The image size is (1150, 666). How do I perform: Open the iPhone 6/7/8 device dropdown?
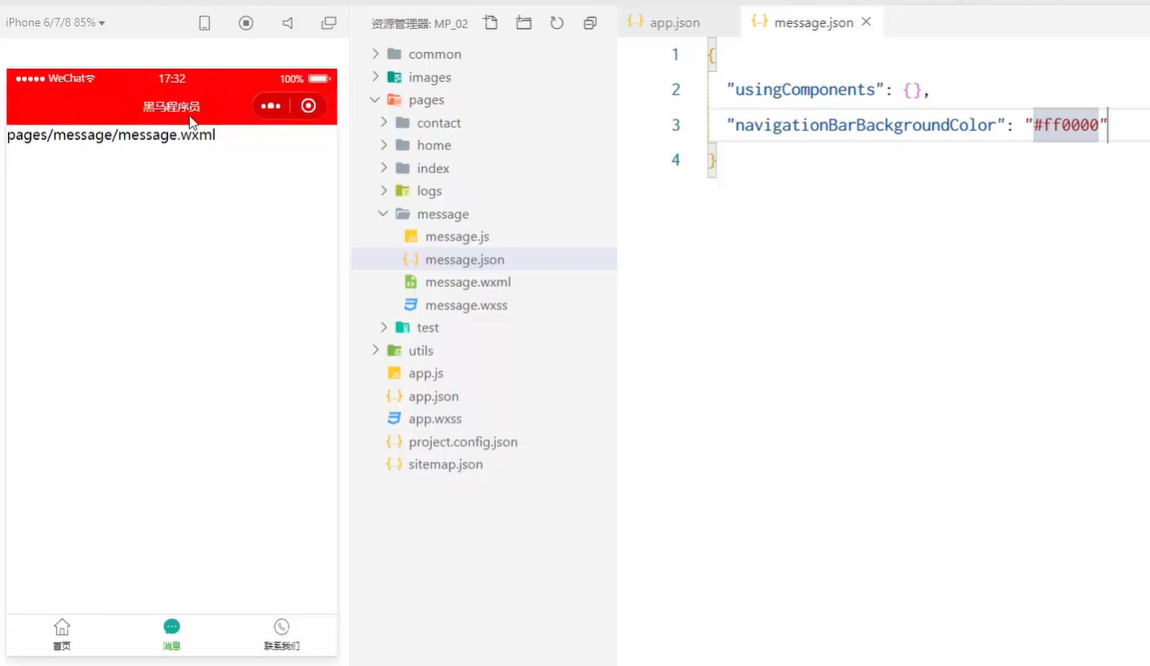pyautogui.click(x=55, y=23)
